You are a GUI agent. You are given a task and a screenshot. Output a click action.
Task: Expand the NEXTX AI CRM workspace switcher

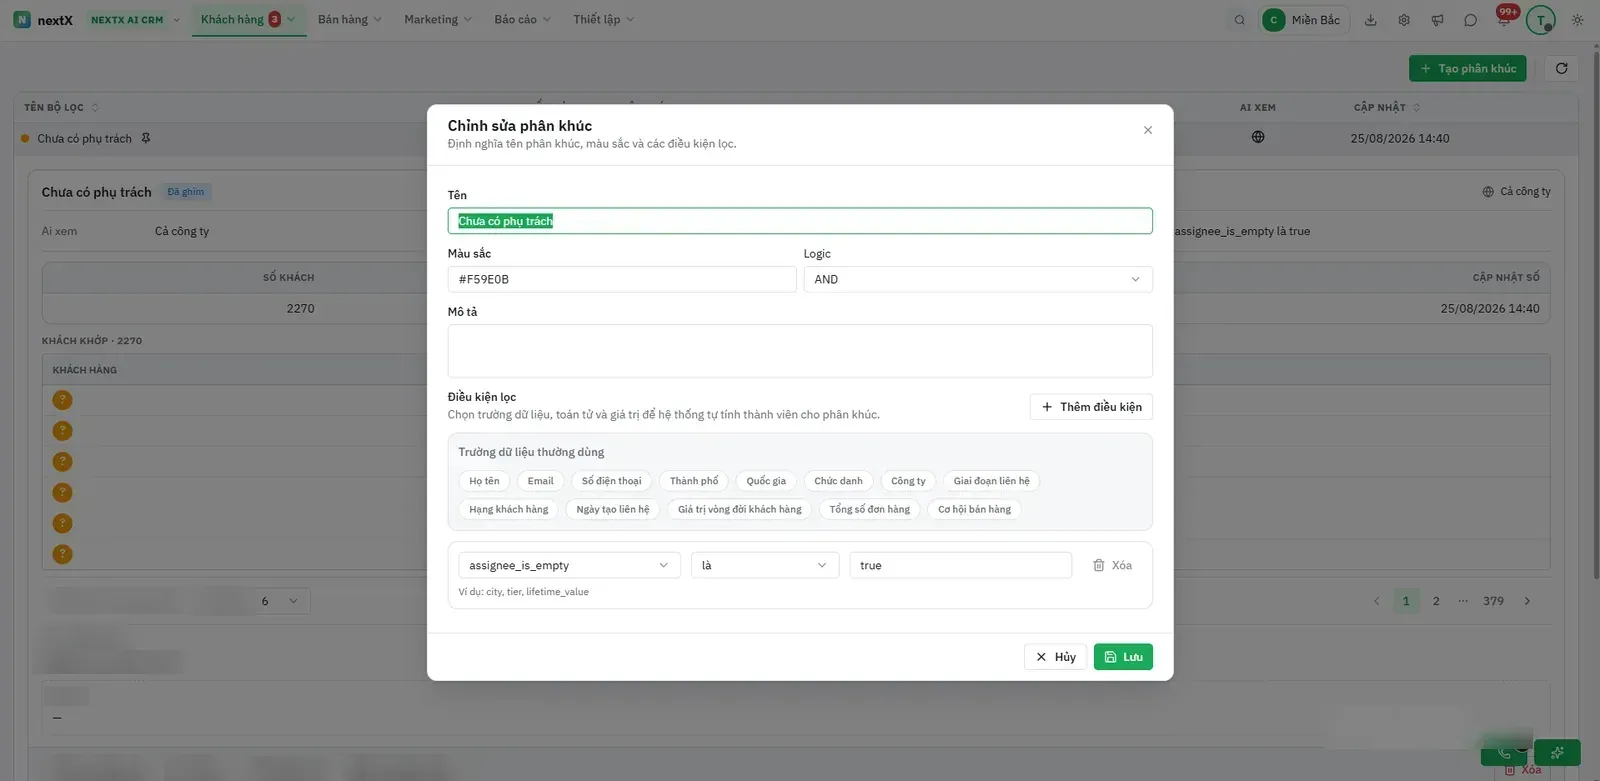point(135,20)
